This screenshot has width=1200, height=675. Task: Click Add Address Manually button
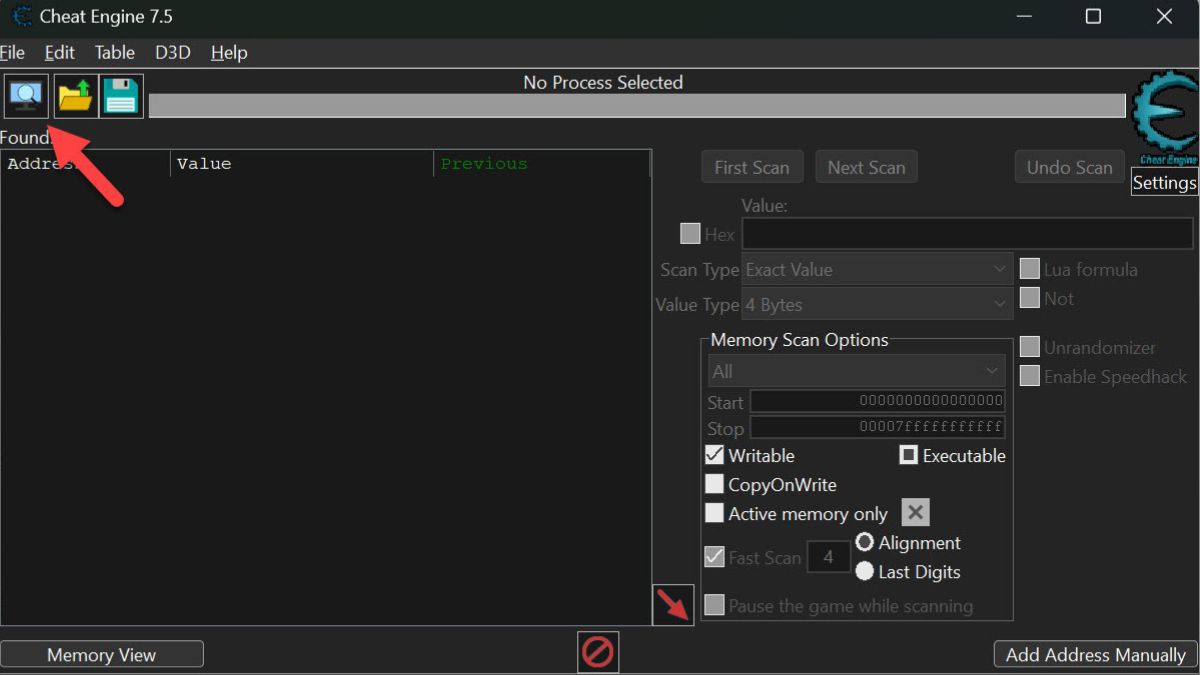tap(1095, 655)
